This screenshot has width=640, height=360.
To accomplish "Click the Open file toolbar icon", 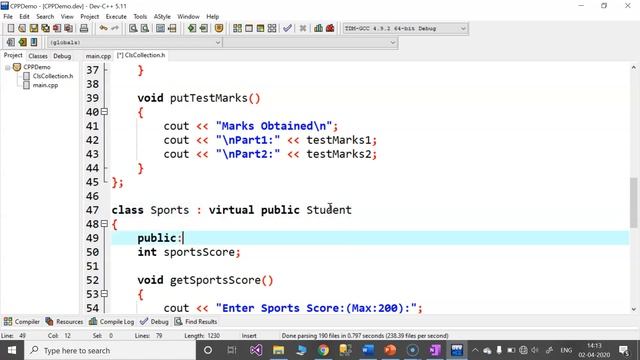I will (22, 28).
